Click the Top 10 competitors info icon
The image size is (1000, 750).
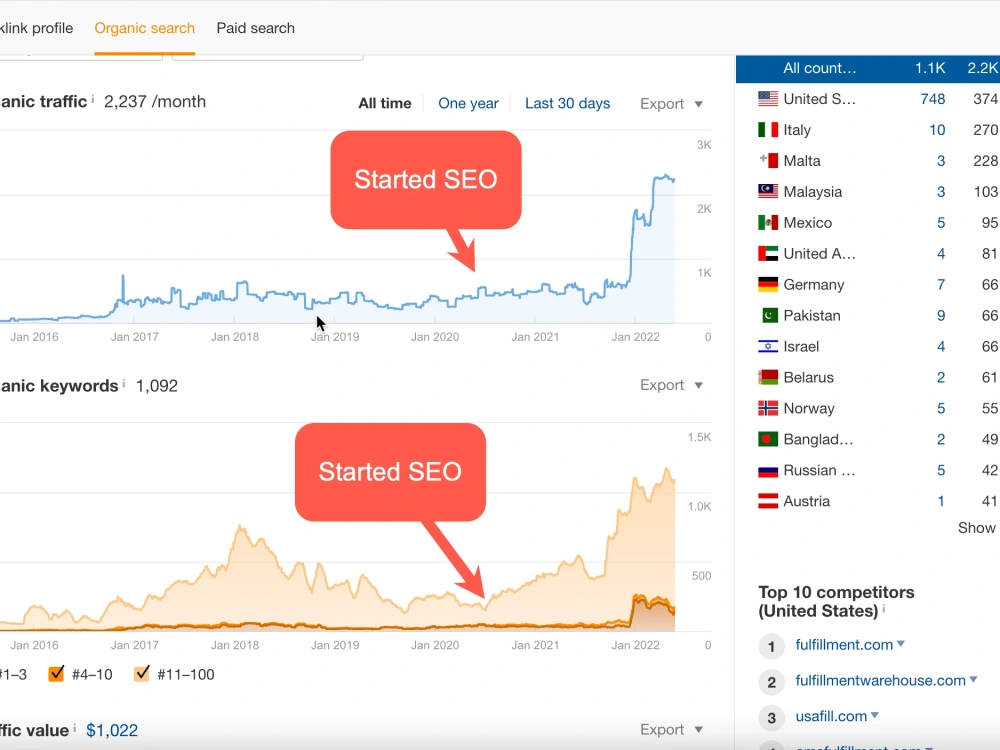[884, 610]
